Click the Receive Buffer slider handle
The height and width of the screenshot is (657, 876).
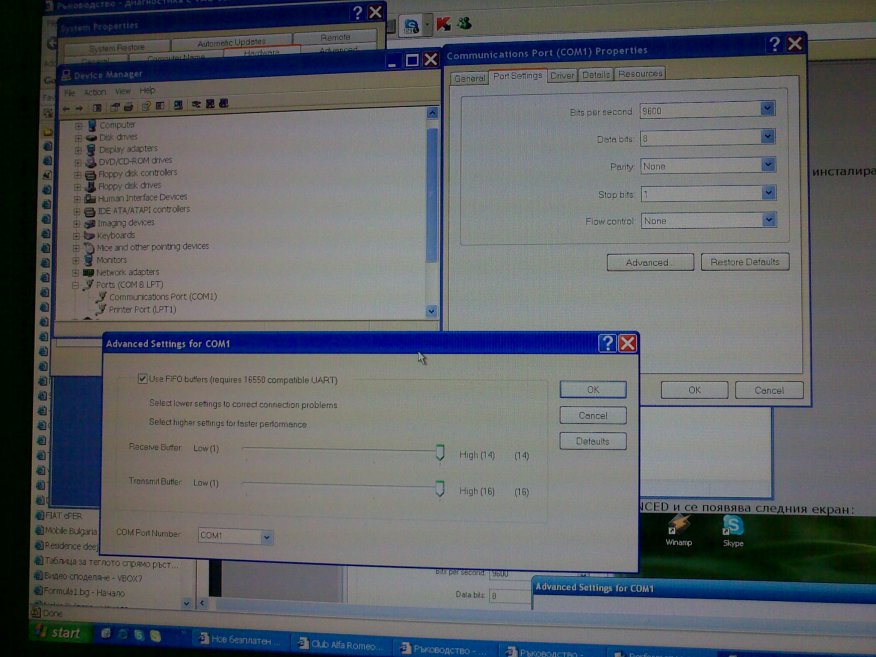[x=439, y=453]
